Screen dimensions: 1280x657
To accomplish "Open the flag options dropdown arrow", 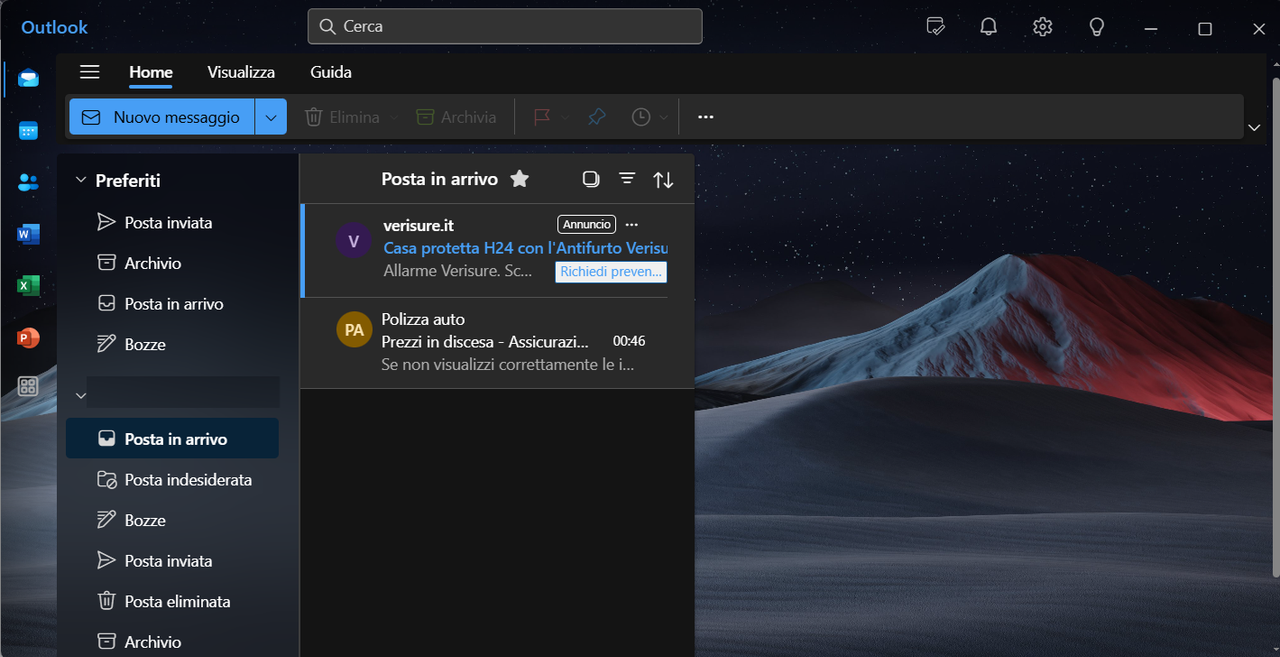I will [564, 118].
